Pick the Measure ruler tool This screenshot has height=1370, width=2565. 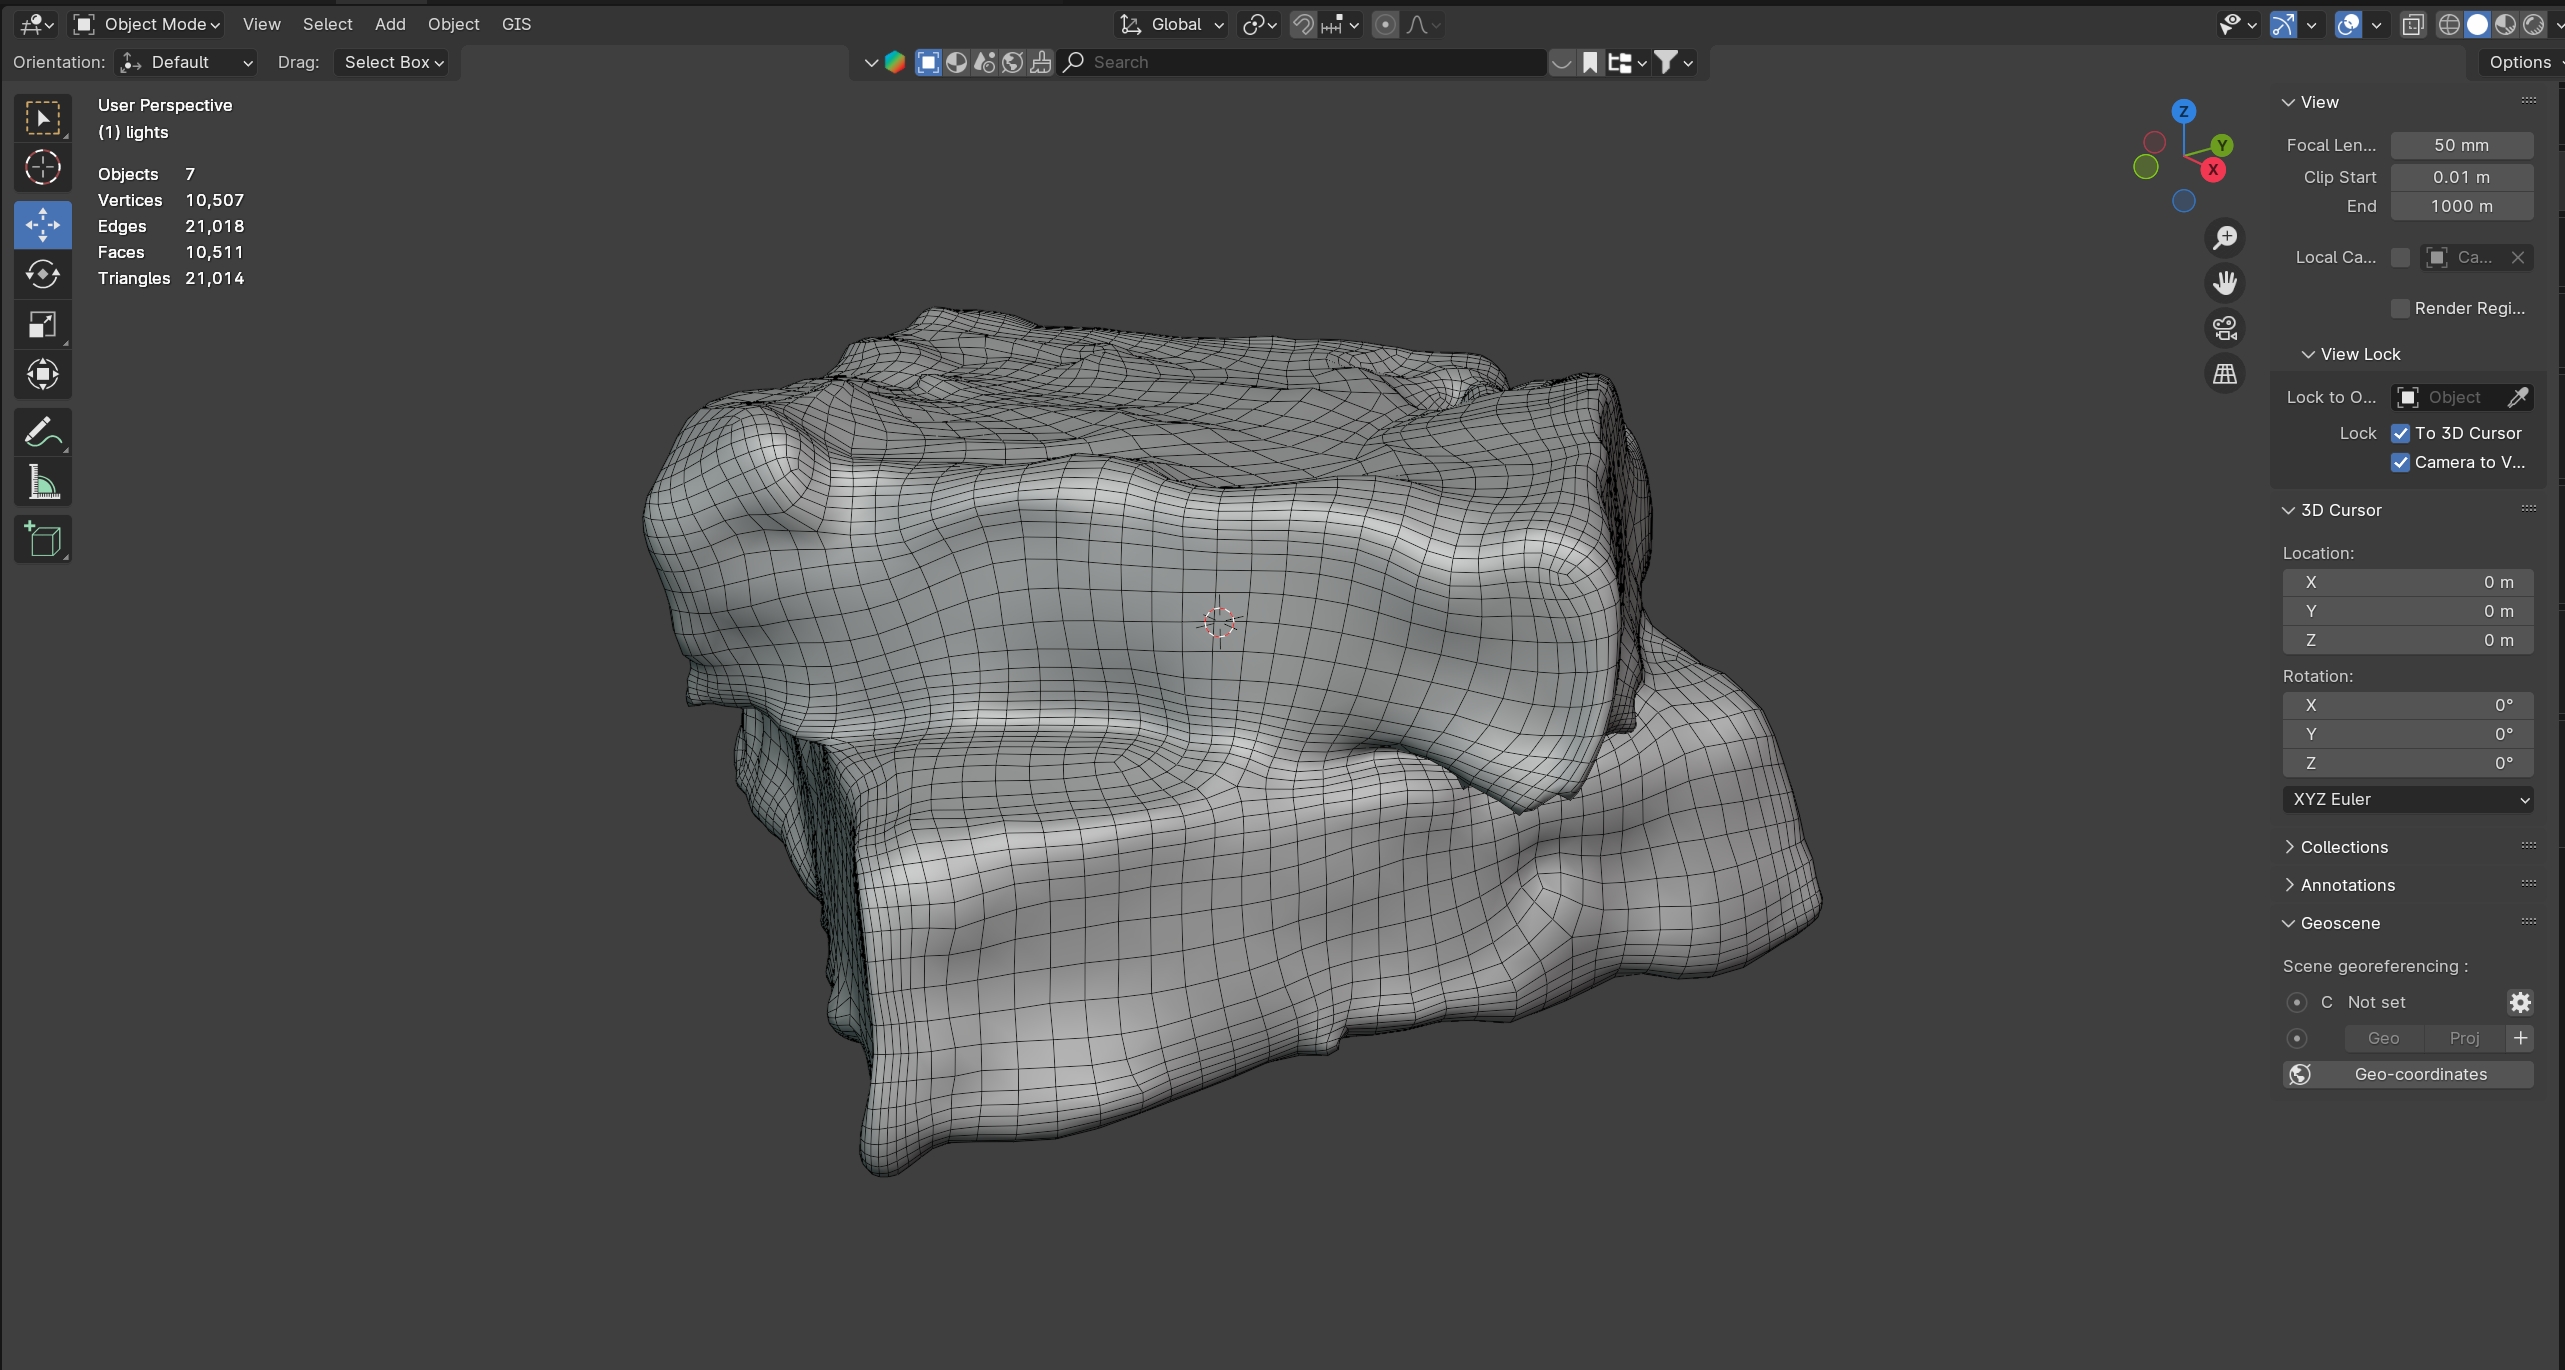[x=42, y=484]
